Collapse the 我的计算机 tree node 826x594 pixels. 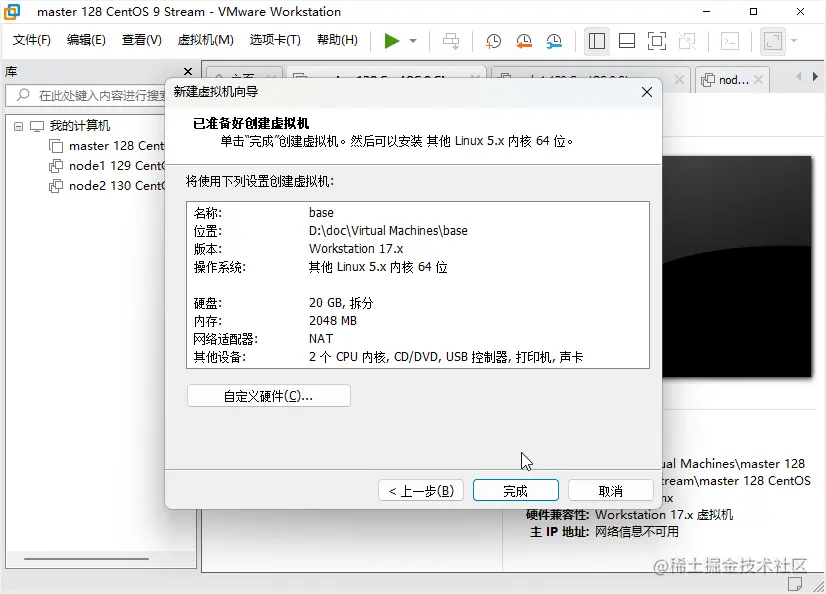coord(18,126)
